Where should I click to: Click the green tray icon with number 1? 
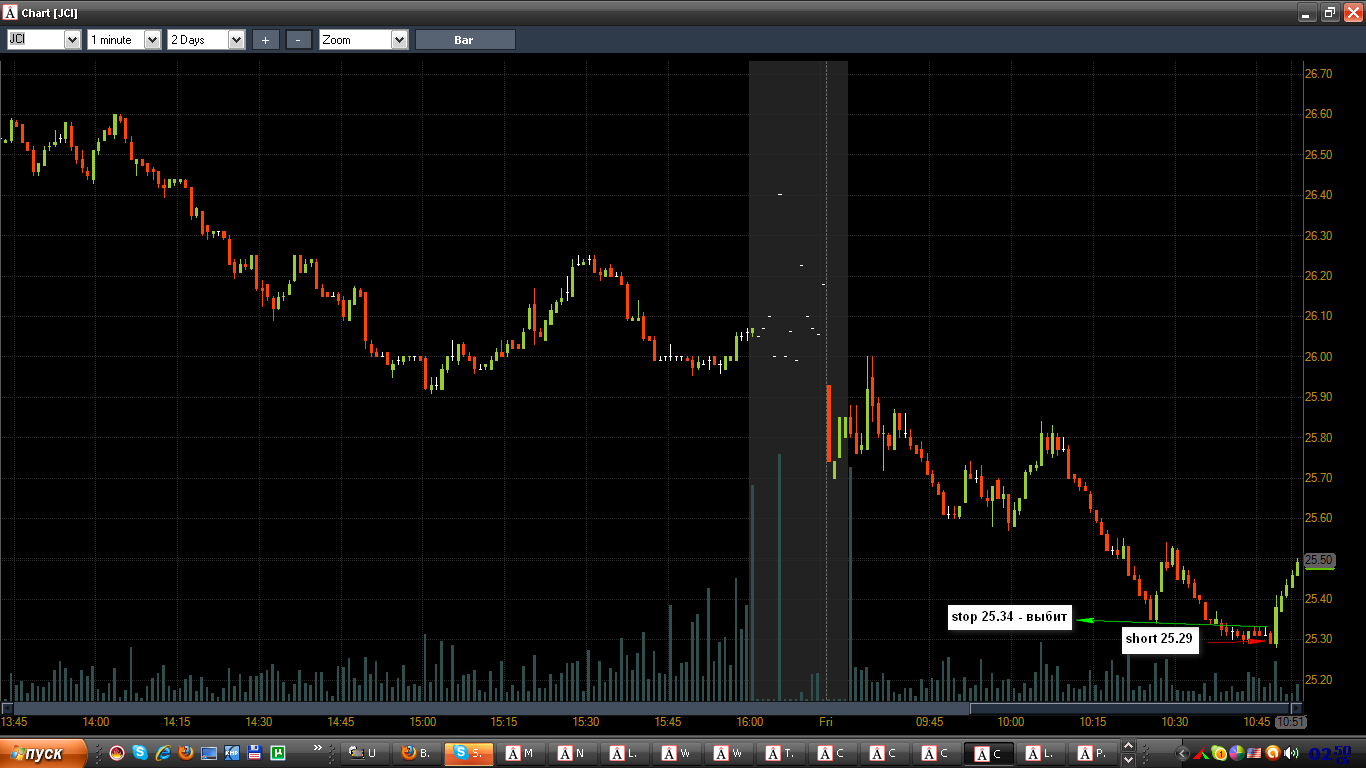[1219, 753]
